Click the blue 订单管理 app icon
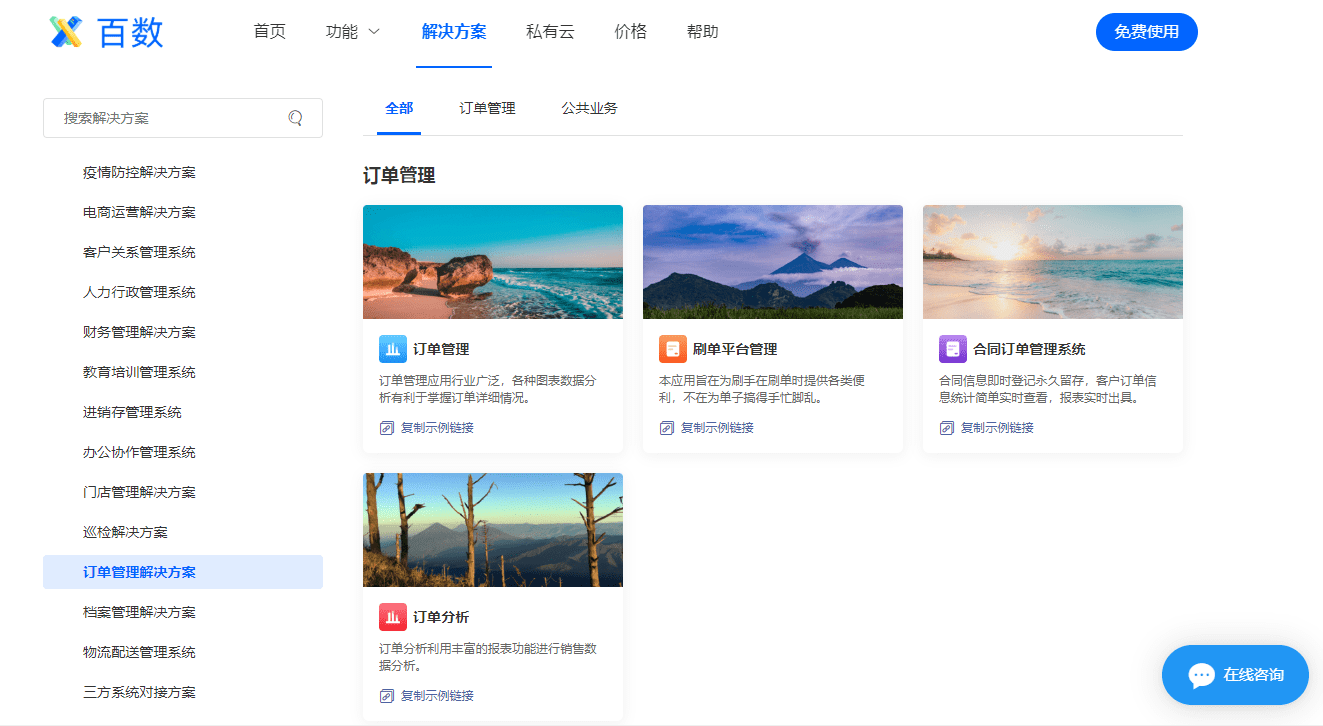 tap(393, 349)
